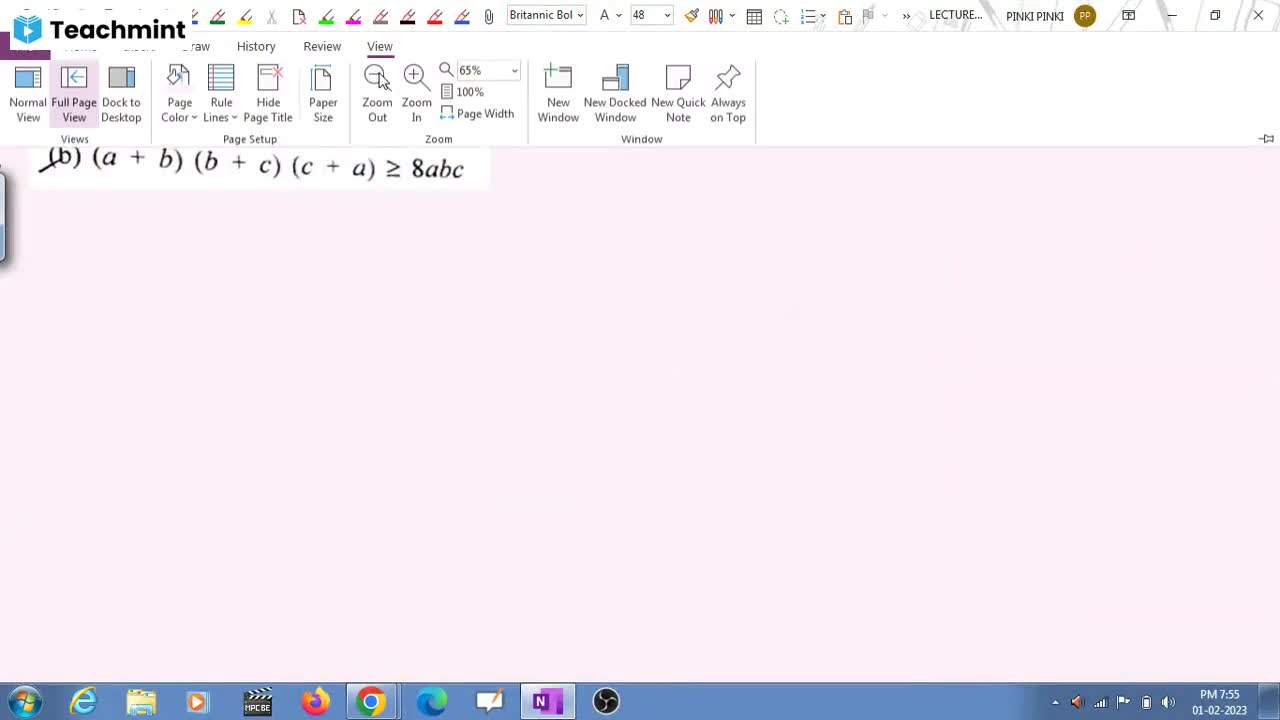Open the Review tab
1280x720 pixels.
click(322, 46)
